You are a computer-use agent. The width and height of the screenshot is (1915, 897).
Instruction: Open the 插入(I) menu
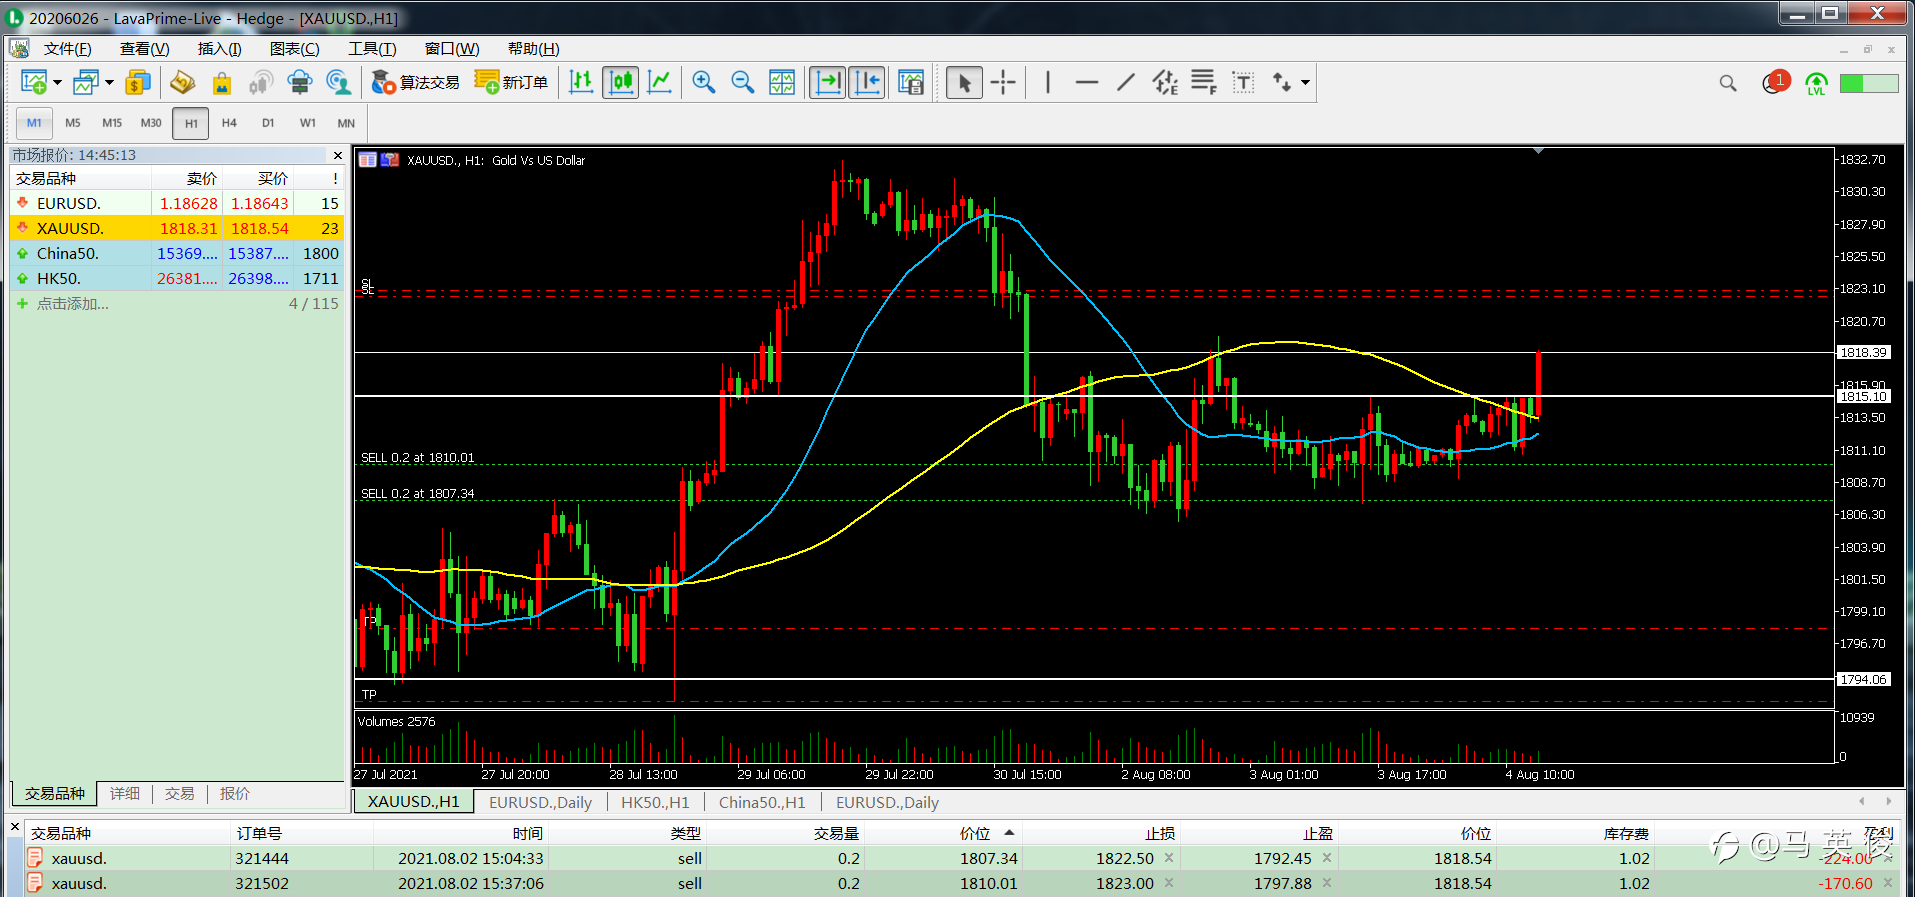(219, 49)
